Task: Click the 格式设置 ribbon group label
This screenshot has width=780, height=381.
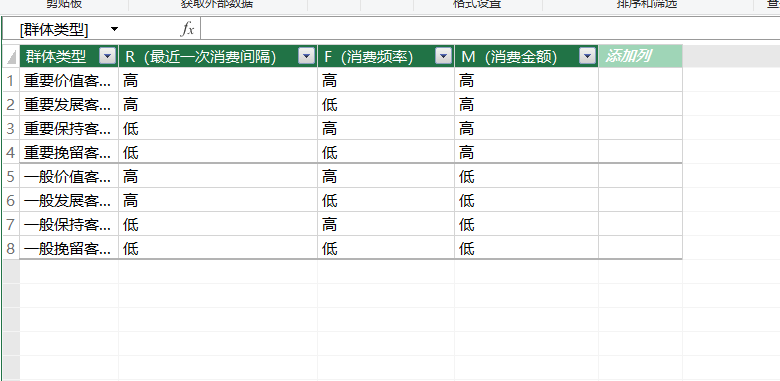Action: coord(477,4)
